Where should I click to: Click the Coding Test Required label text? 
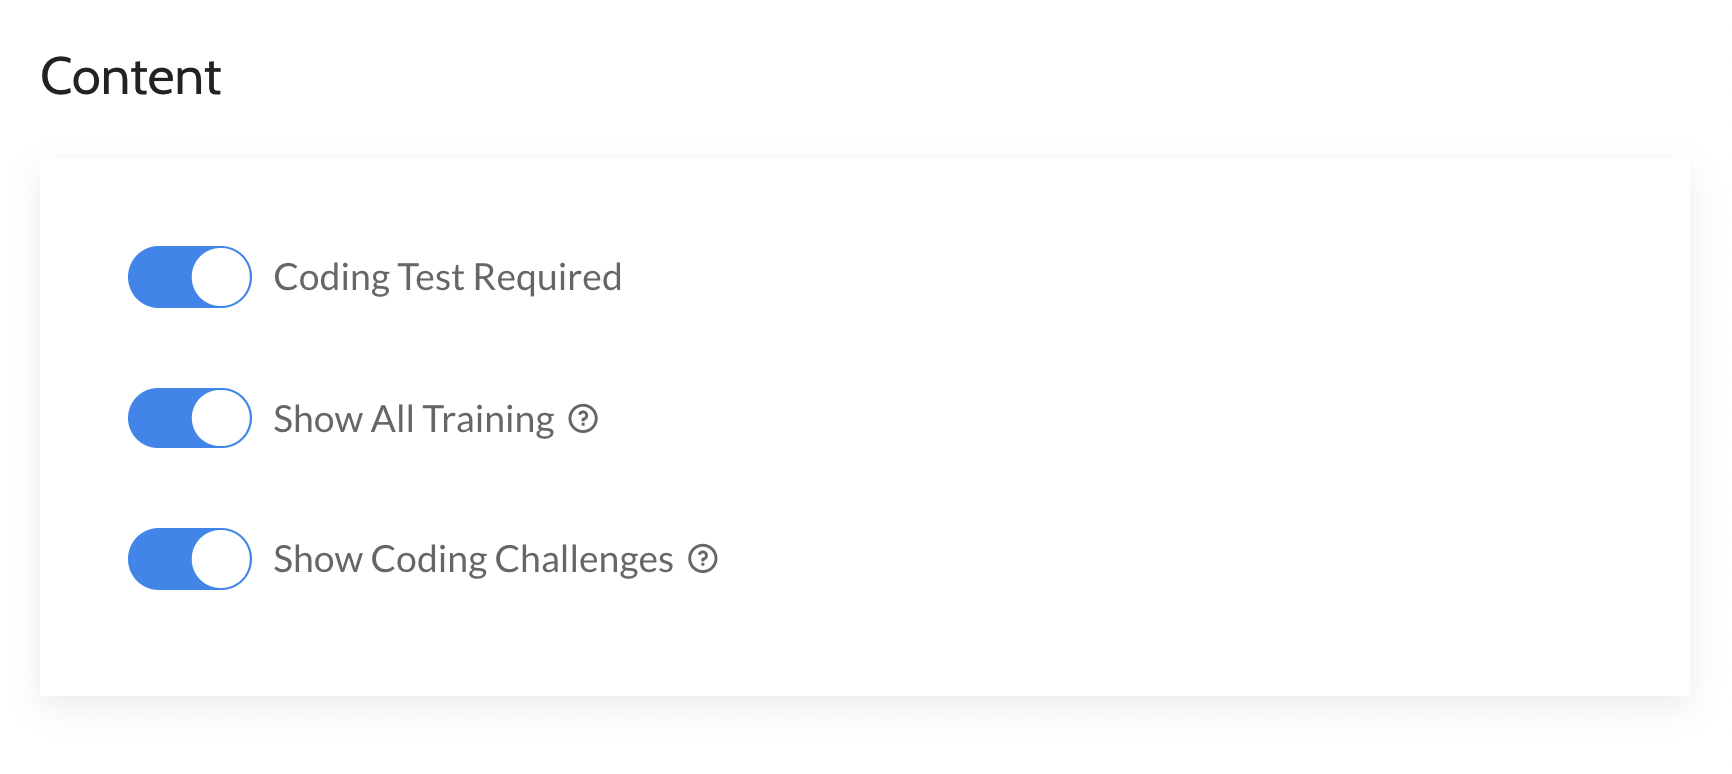[x=447, y=277]
